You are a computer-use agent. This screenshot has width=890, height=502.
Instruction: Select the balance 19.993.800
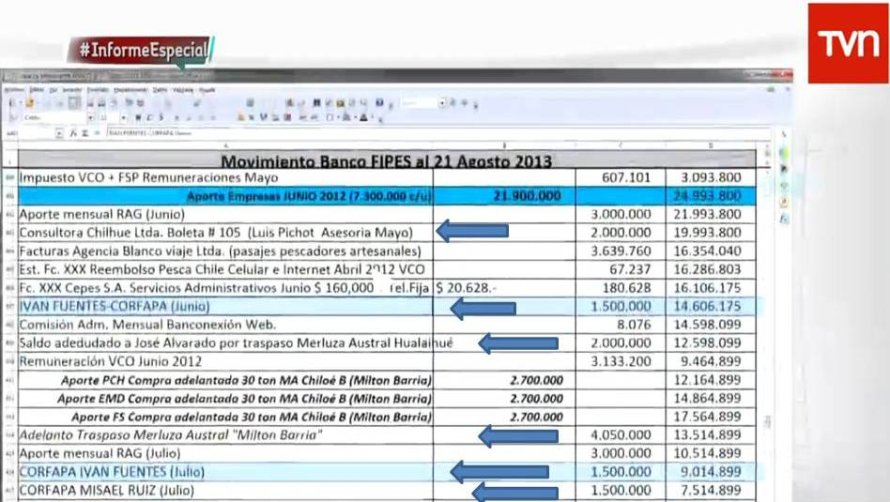click(x=711, y=233)
